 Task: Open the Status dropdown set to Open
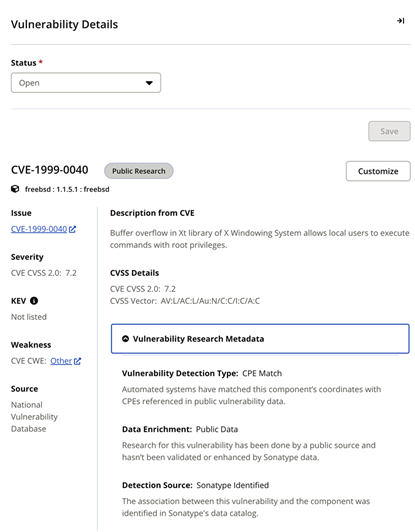(86, 82)
